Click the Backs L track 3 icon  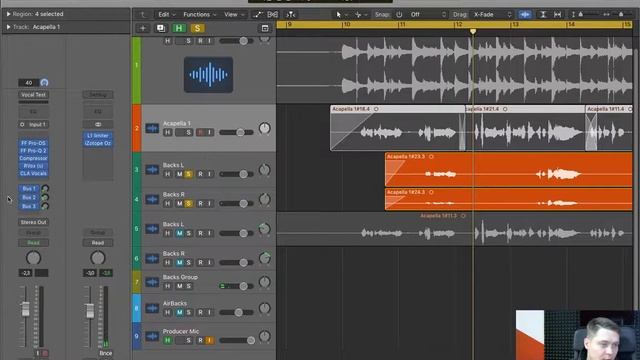tap(152, 170)
